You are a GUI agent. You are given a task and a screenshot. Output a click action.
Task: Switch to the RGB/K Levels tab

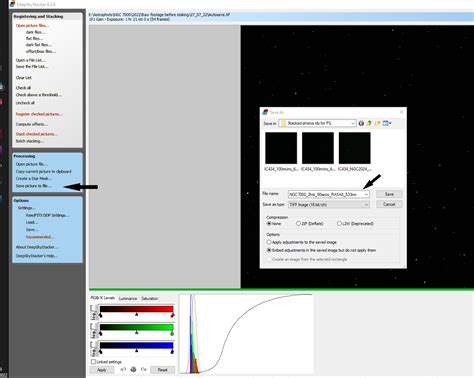(103, 298)
